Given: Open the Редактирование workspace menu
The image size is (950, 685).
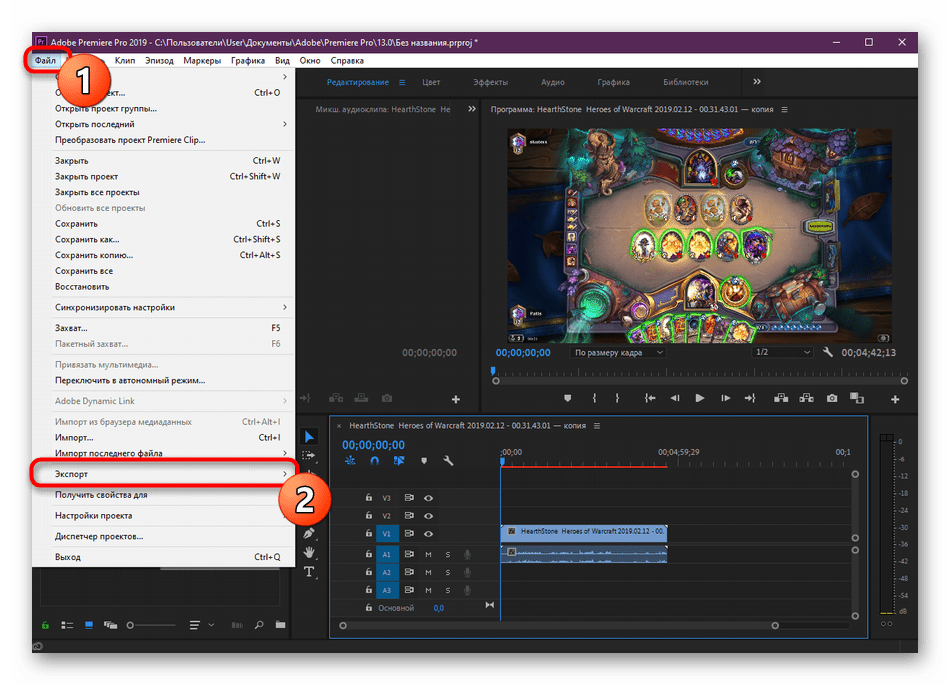Looking at the screenshot, I should click(402, 82).
